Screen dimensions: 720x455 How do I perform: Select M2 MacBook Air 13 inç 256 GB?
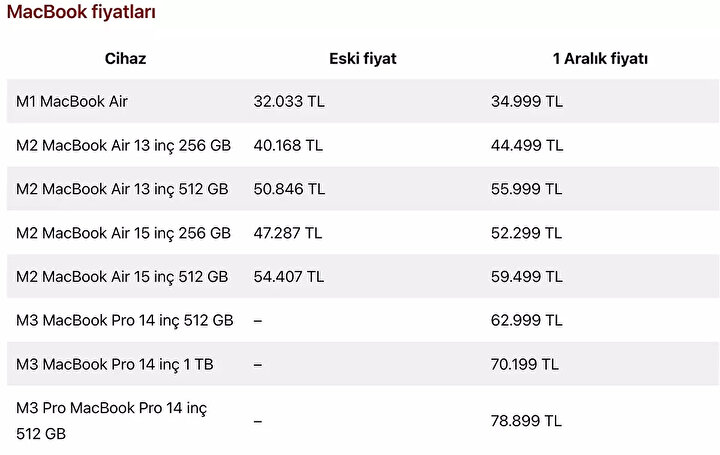point(124,146)
